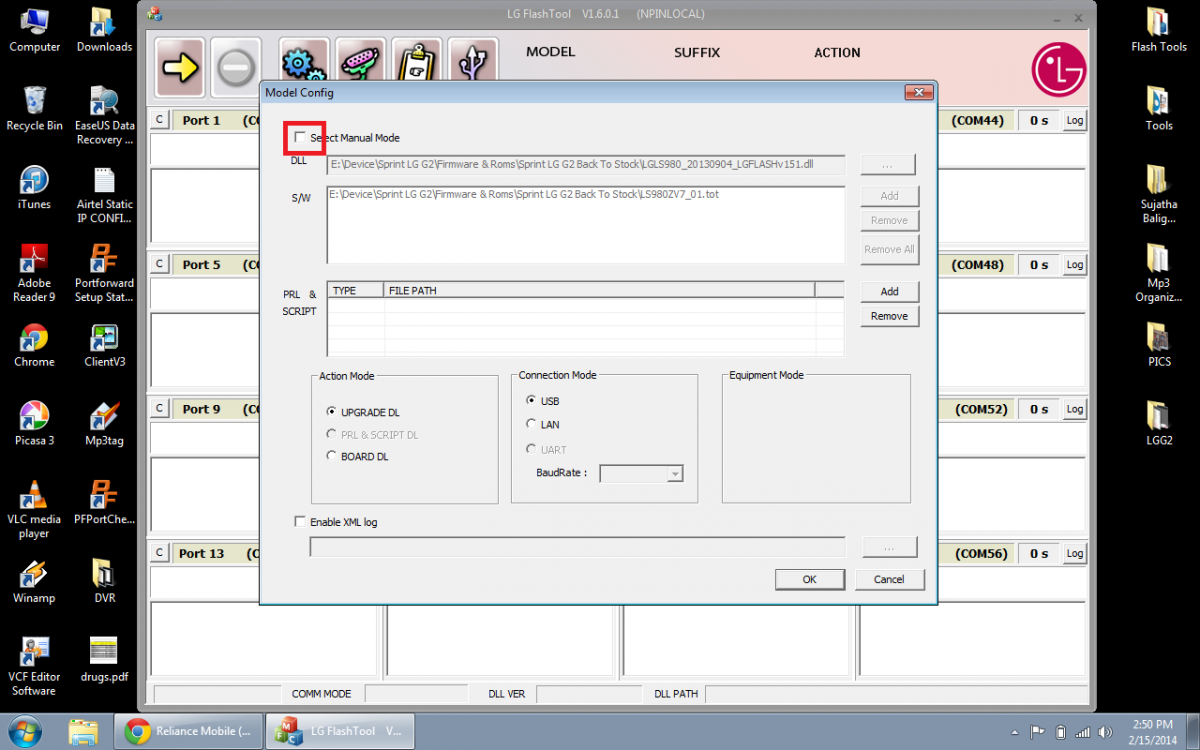The height and width of the screenshot is (750, 1200).
Task: Click the C button beside Port 13
Action: tap(159, 552)
